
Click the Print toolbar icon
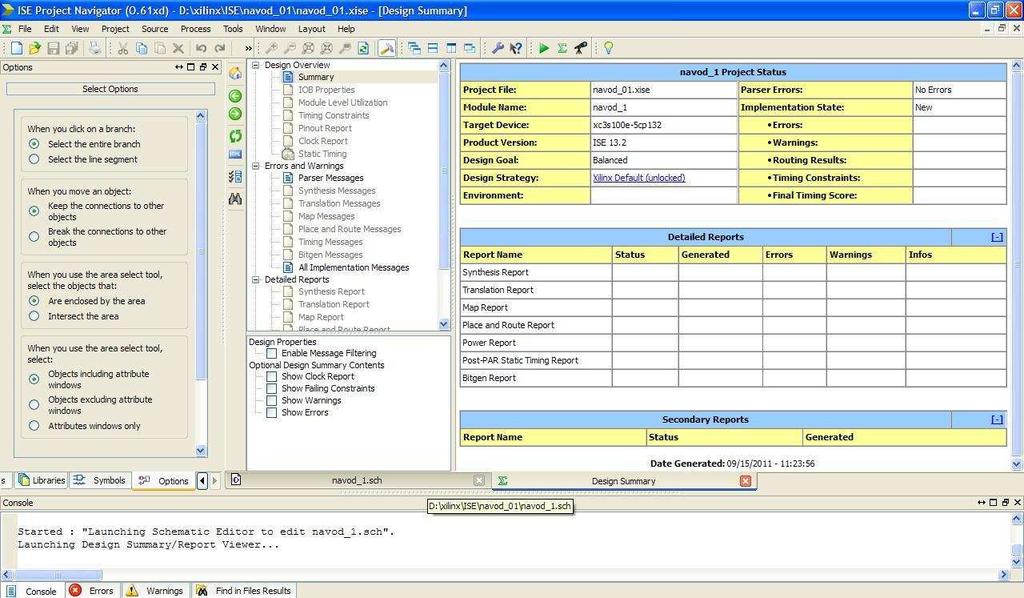click(x=95, y=48)
